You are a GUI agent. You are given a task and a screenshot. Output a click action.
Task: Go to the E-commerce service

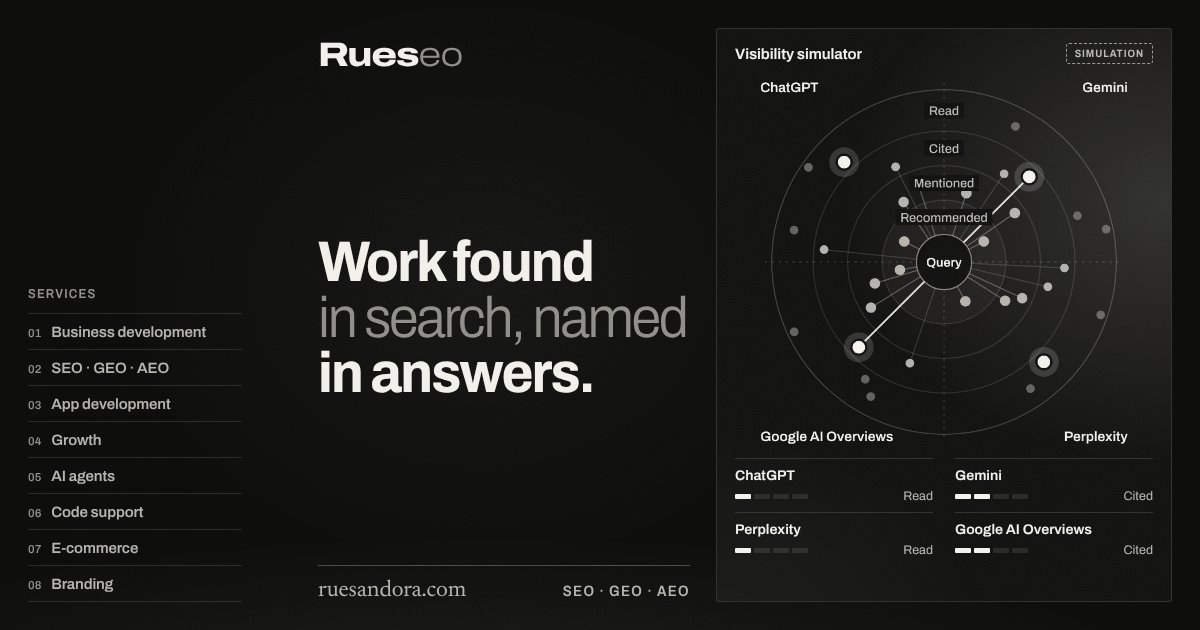135,548
